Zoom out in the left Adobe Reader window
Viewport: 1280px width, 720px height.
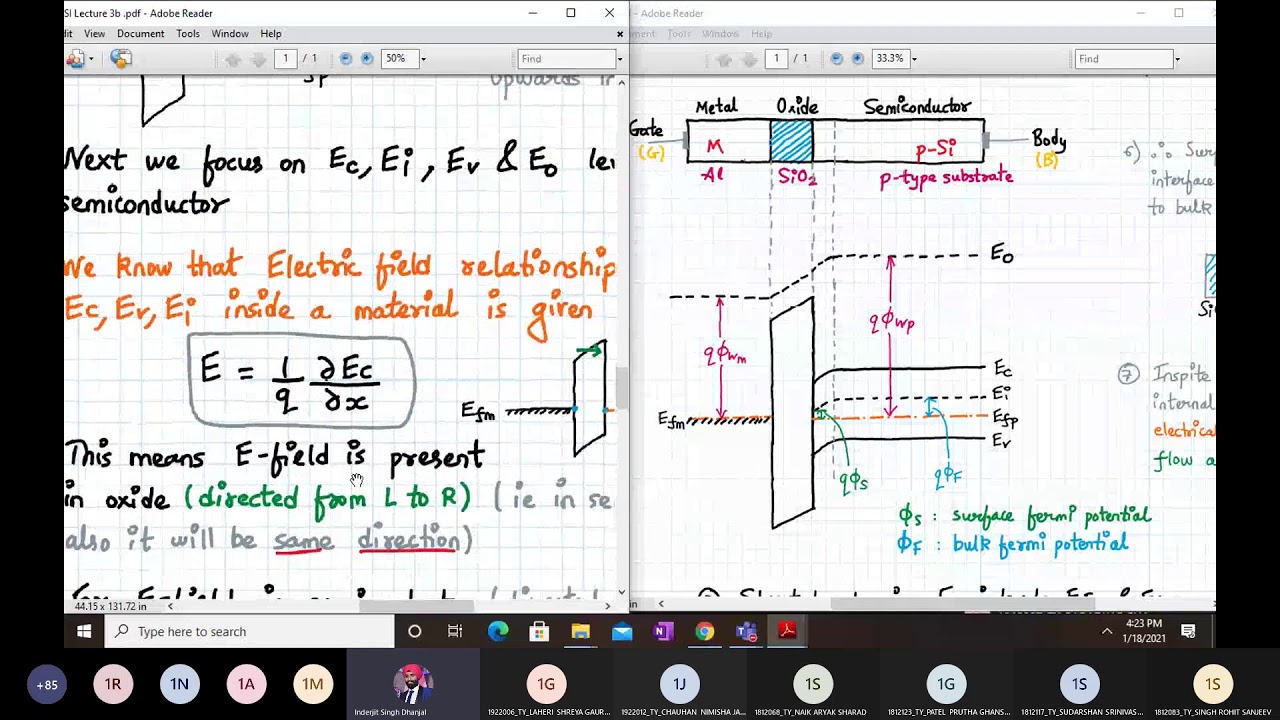(x=346, y=59)
